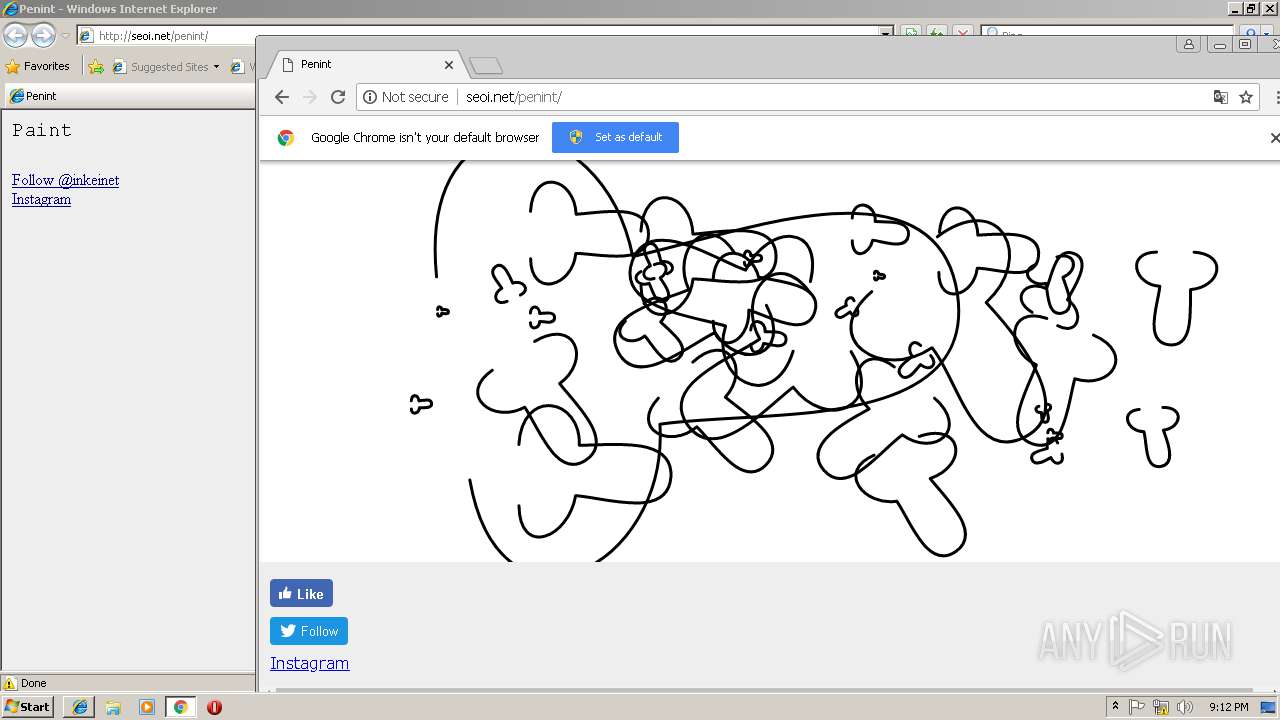Open the Instagram link in Chrome
1280x720 pixels.
[x=310, y=663]
